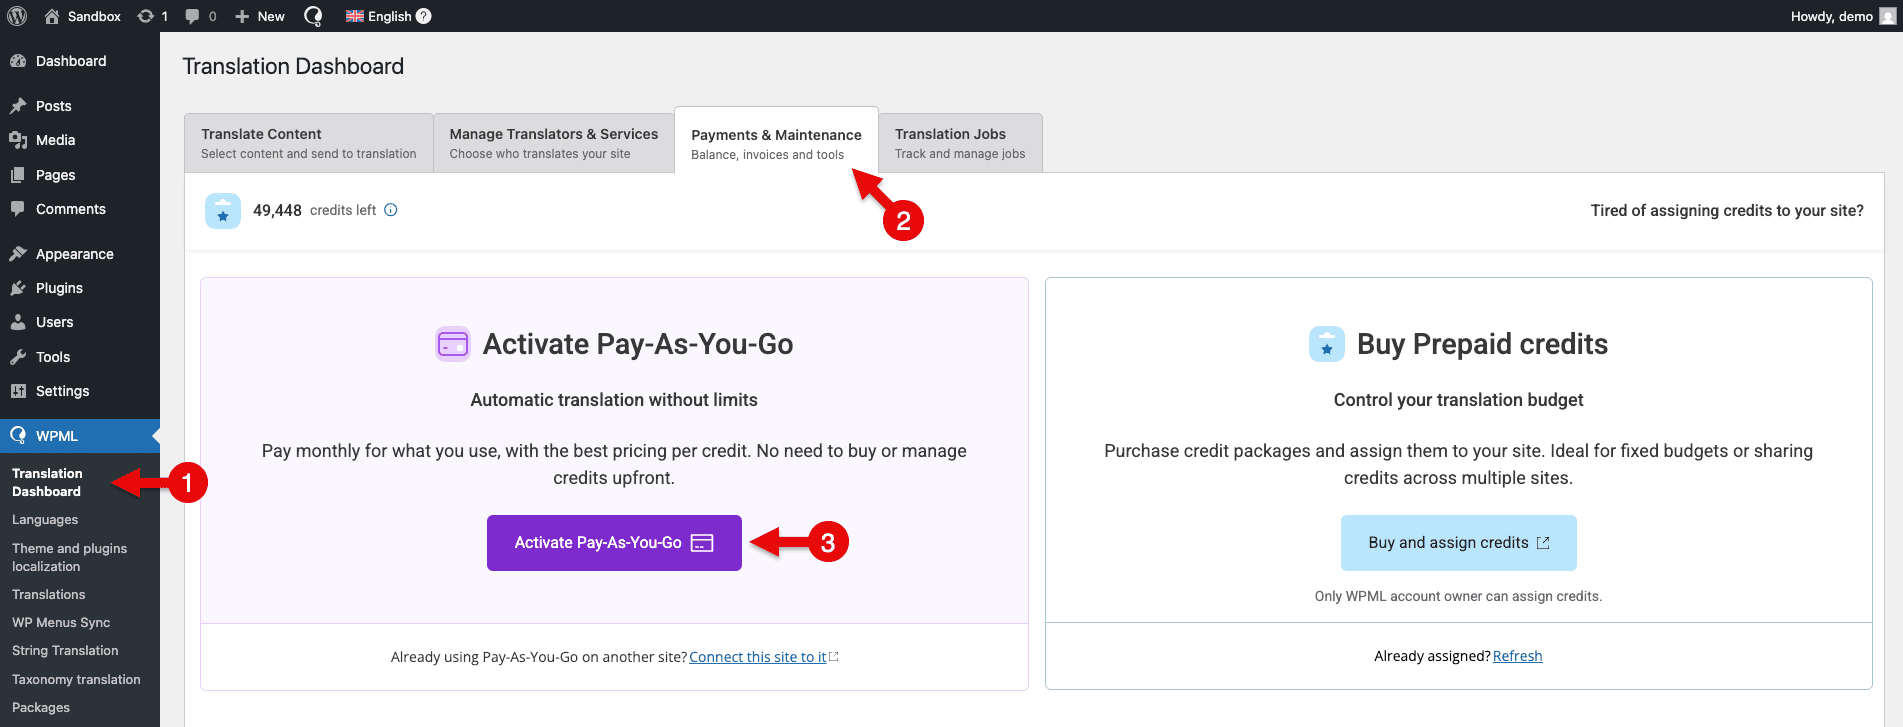Image resolution: width=1903 pixels, height=727 pixels.
Task: Open the English language switcher
Action: point(380,16)
